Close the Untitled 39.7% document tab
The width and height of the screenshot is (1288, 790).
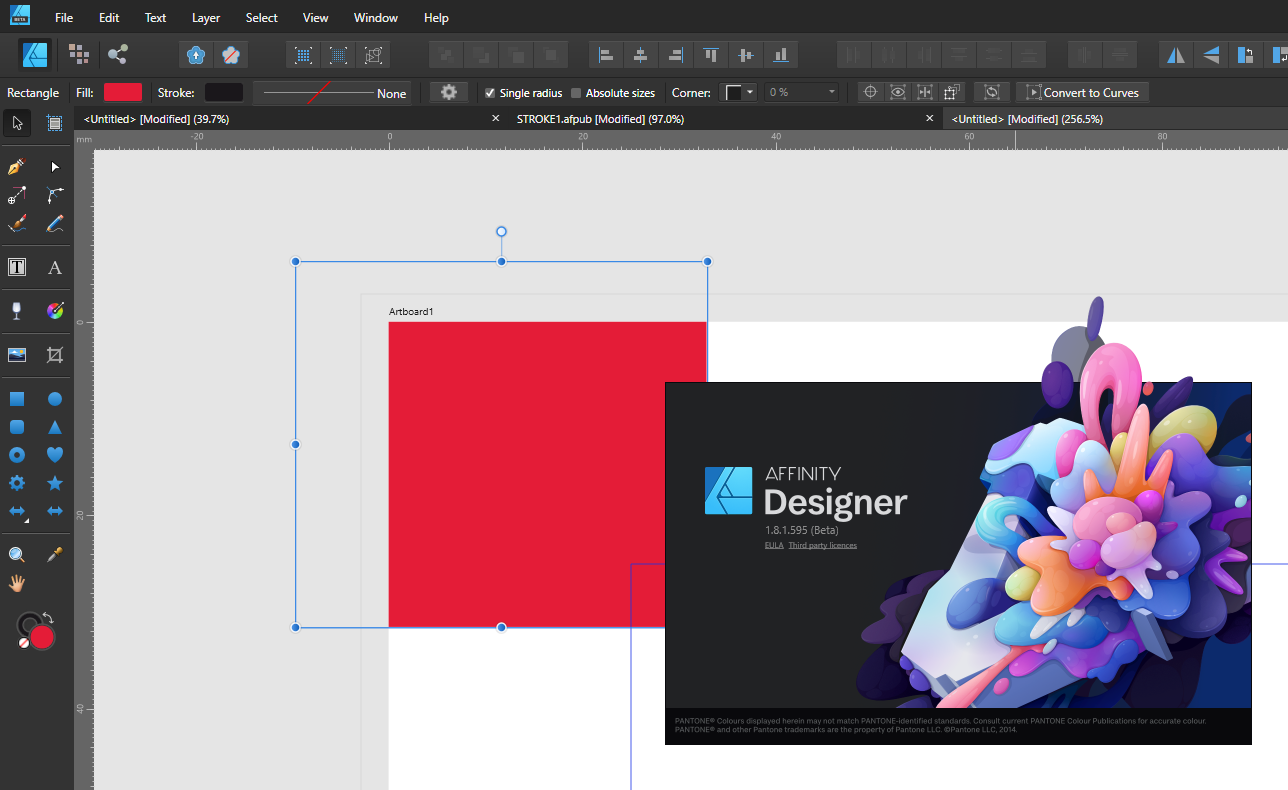pyautogui.click(x=495, y=118)
